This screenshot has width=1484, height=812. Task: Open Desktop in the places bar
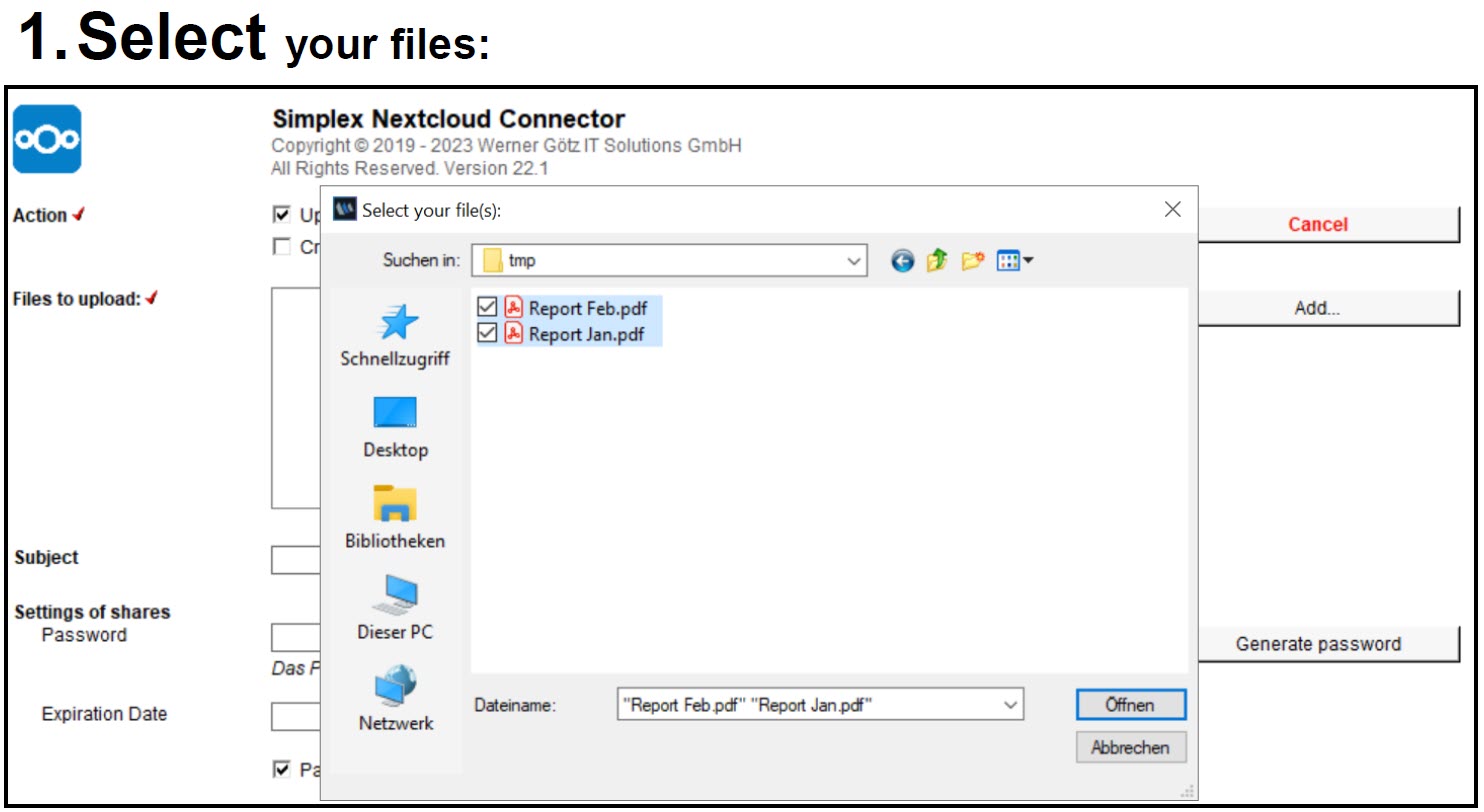tap(395, 427)
